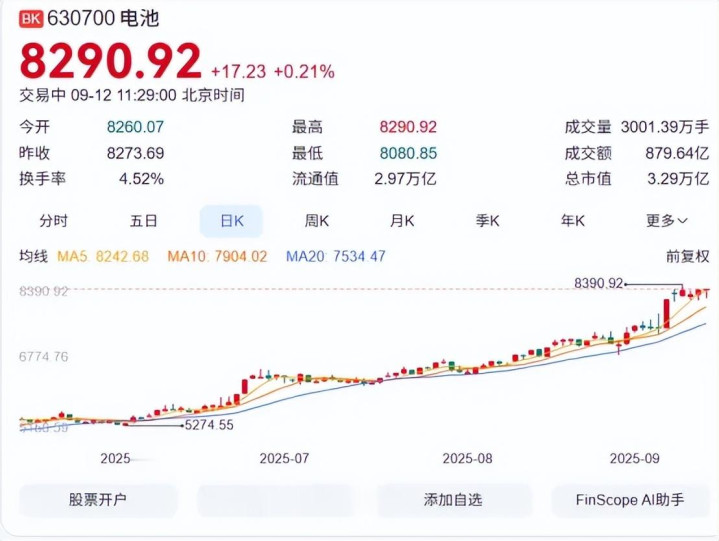Select the 日K chart tab

(231, 220)
